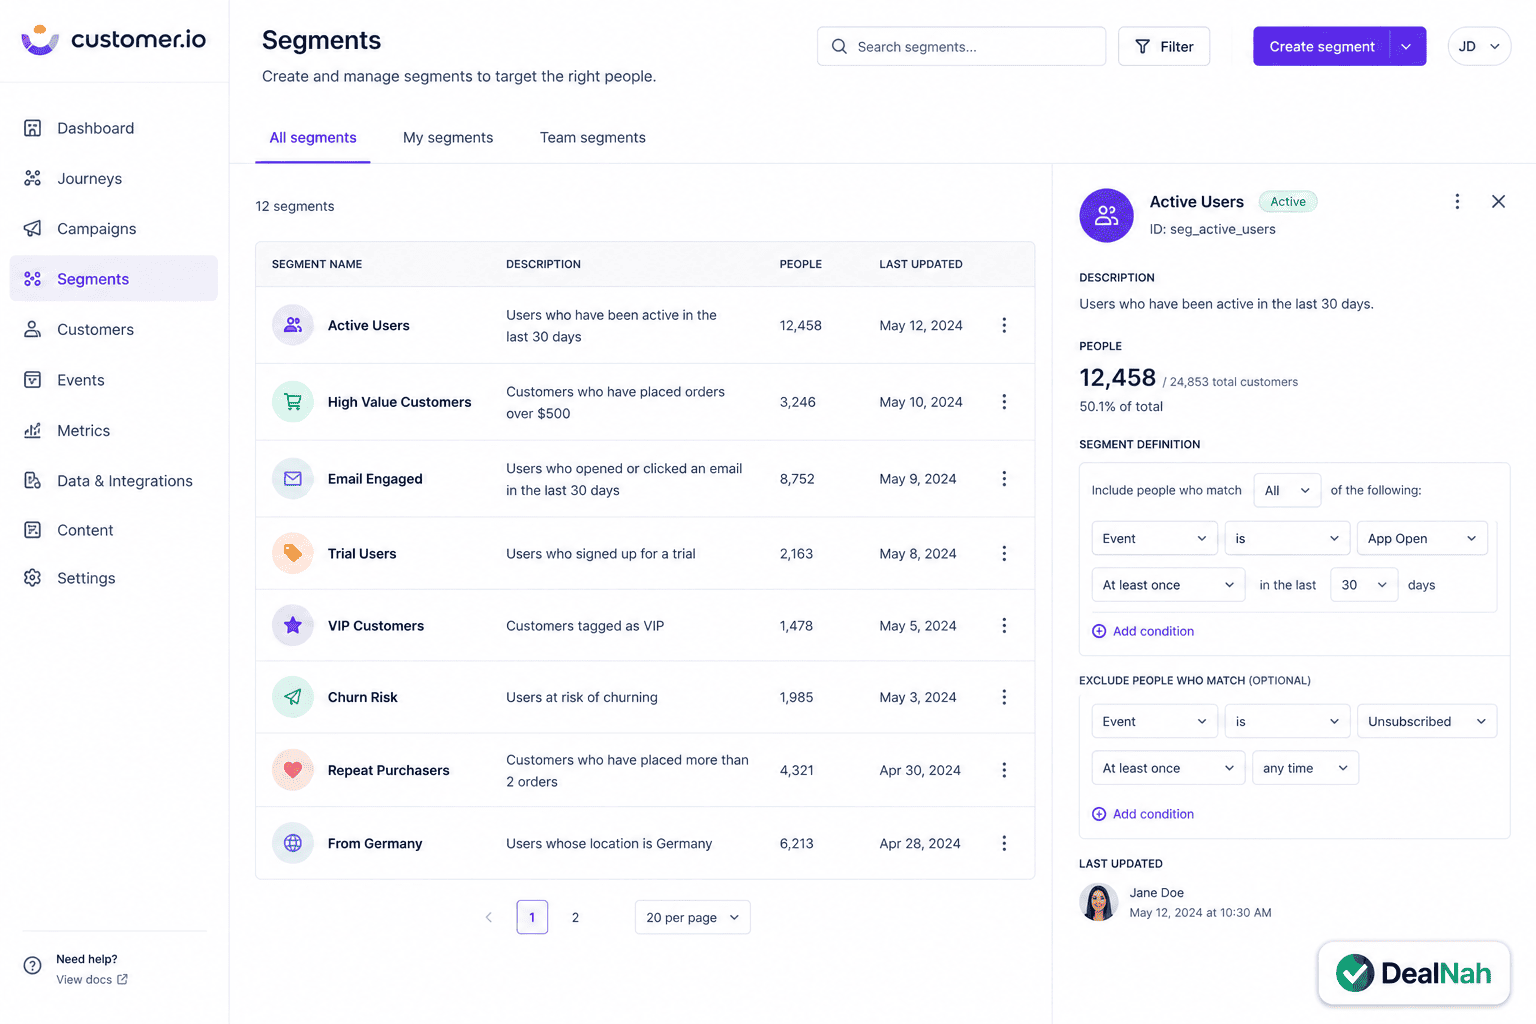Image resolution: width=1536 pixels, height=1024 pixels.
Task: Click the Need help question mark icon
Action: tap(33, 966)
